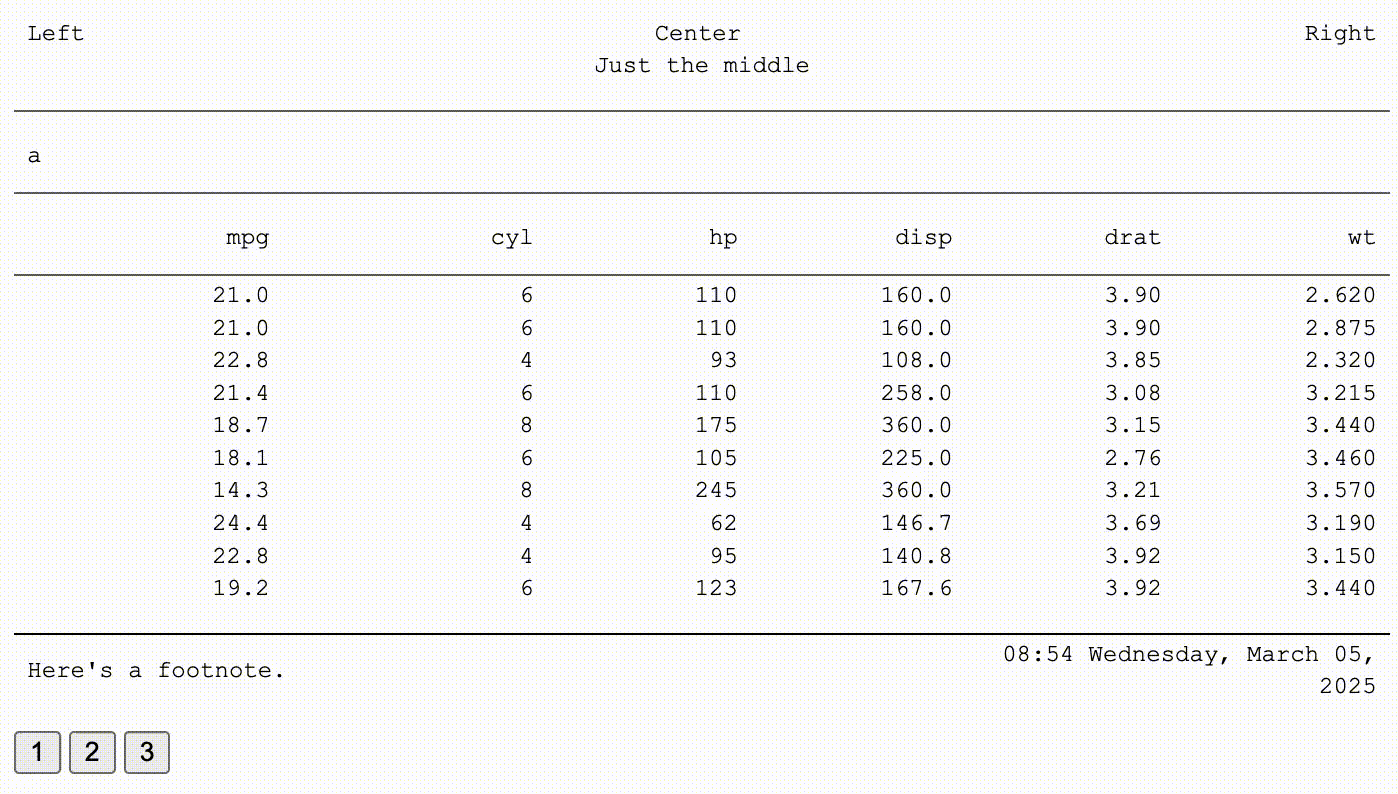The width and height of the screenshot is (1398, 794).
Task: Click the Left header text
Action: pyautogui.click(x=56, y=33)
